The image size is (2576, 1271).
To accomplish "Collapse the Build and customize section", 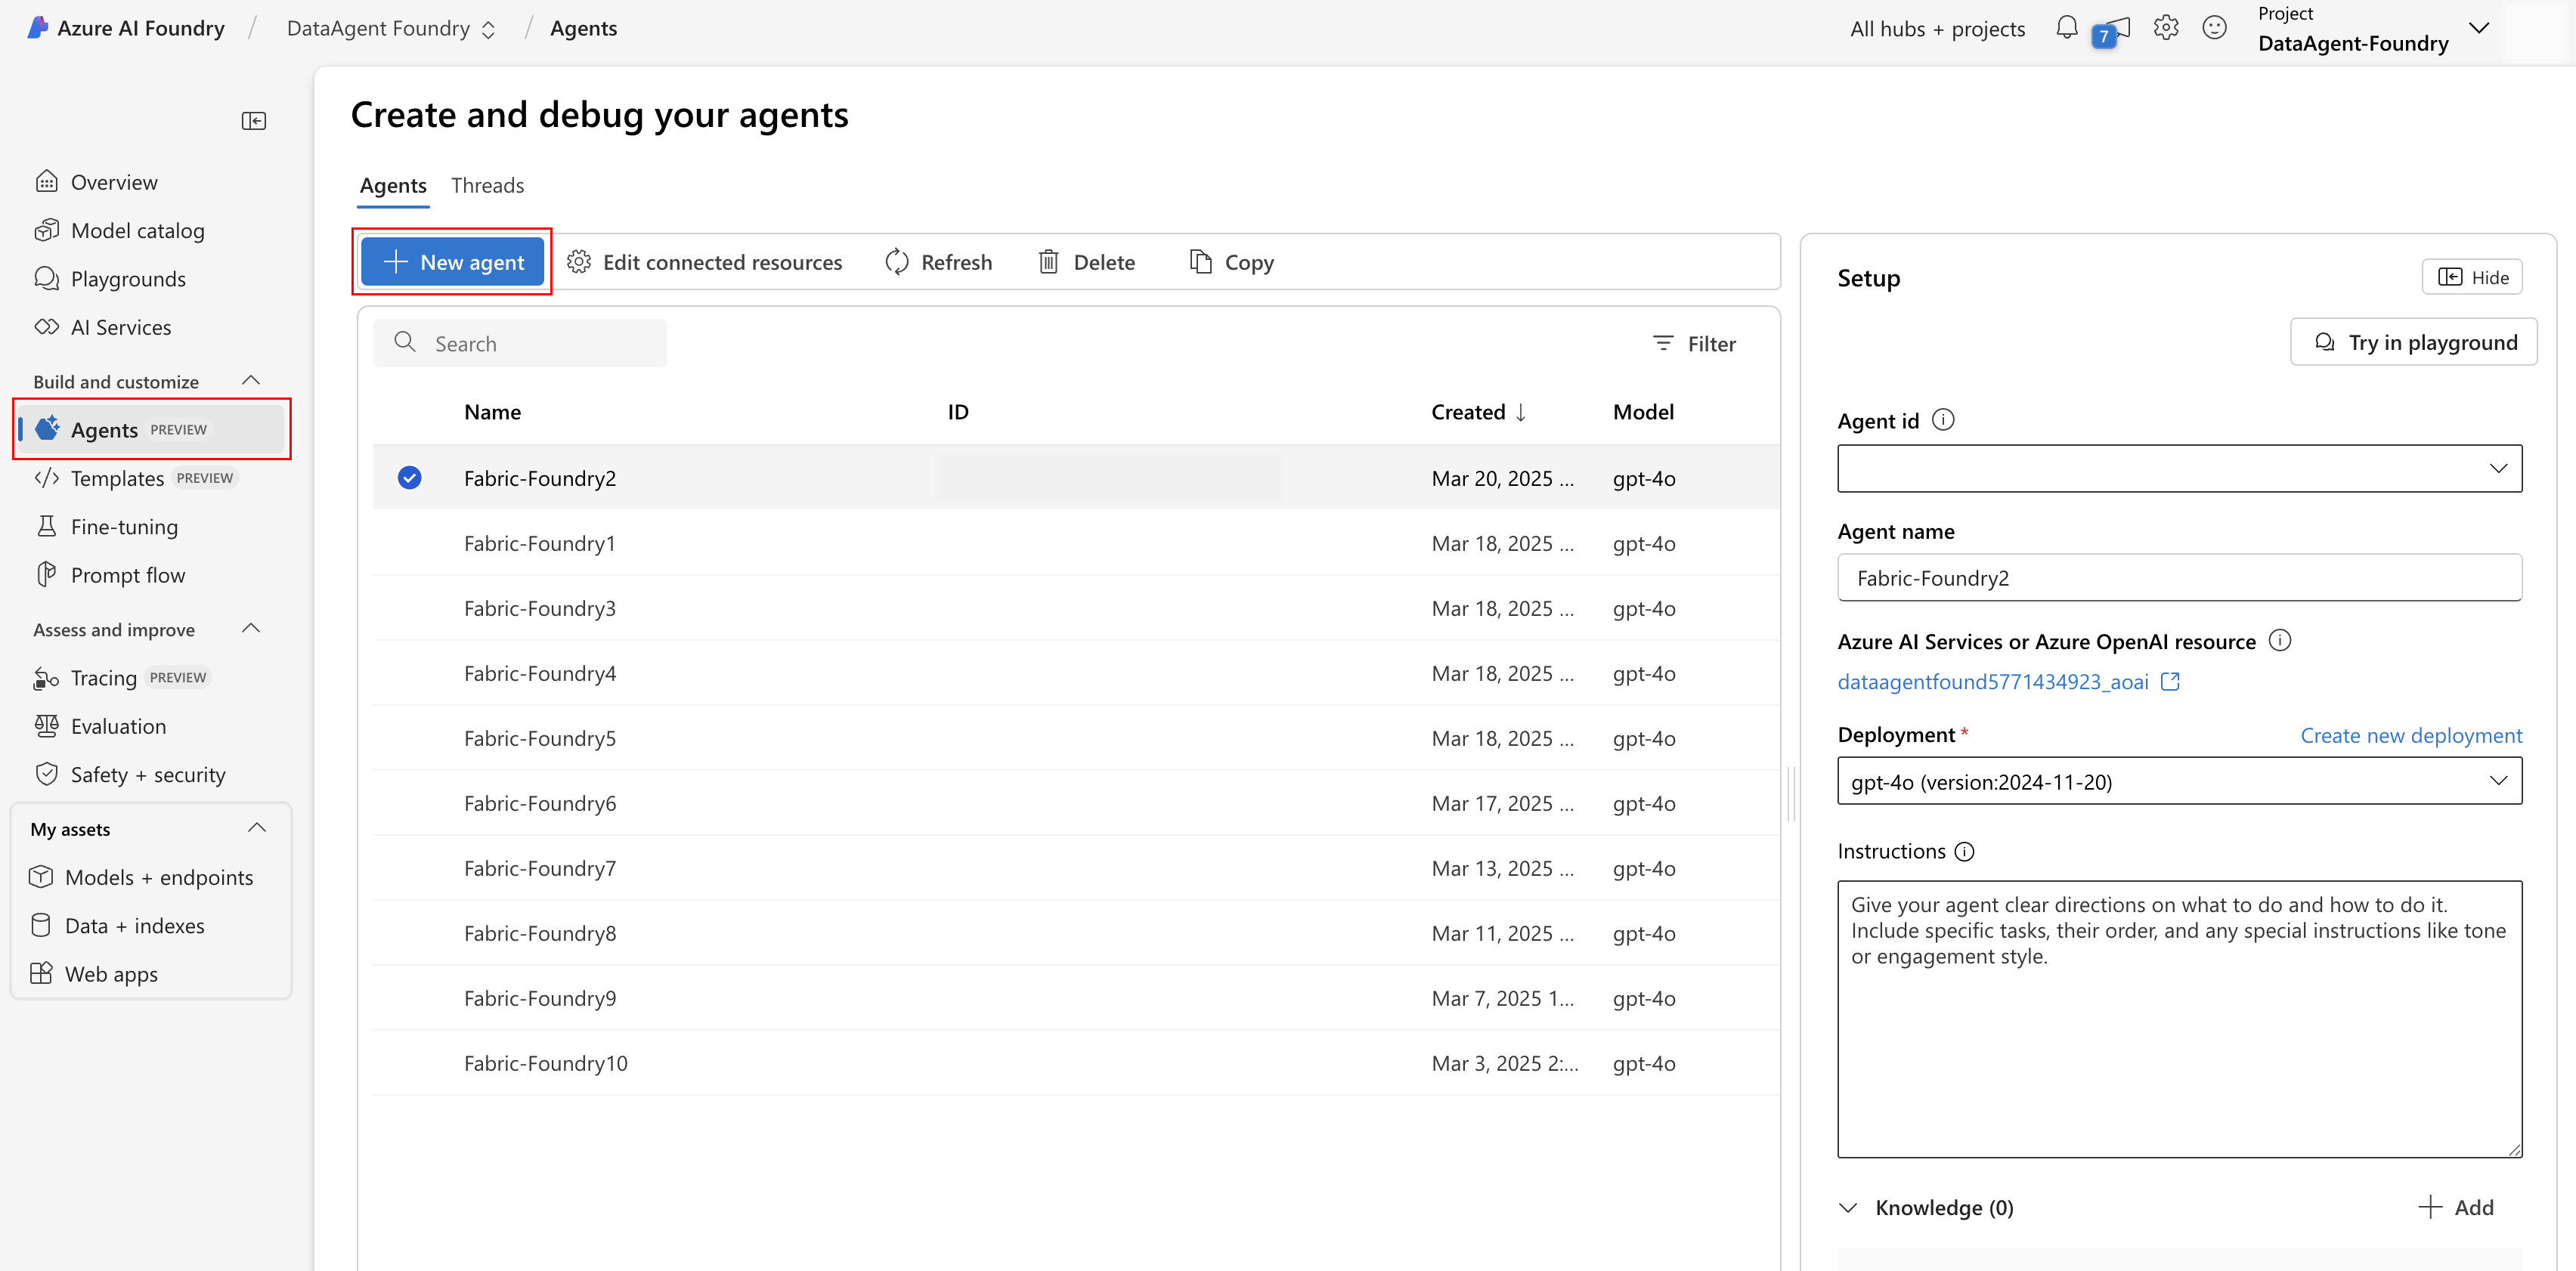I will coord(251,381).
